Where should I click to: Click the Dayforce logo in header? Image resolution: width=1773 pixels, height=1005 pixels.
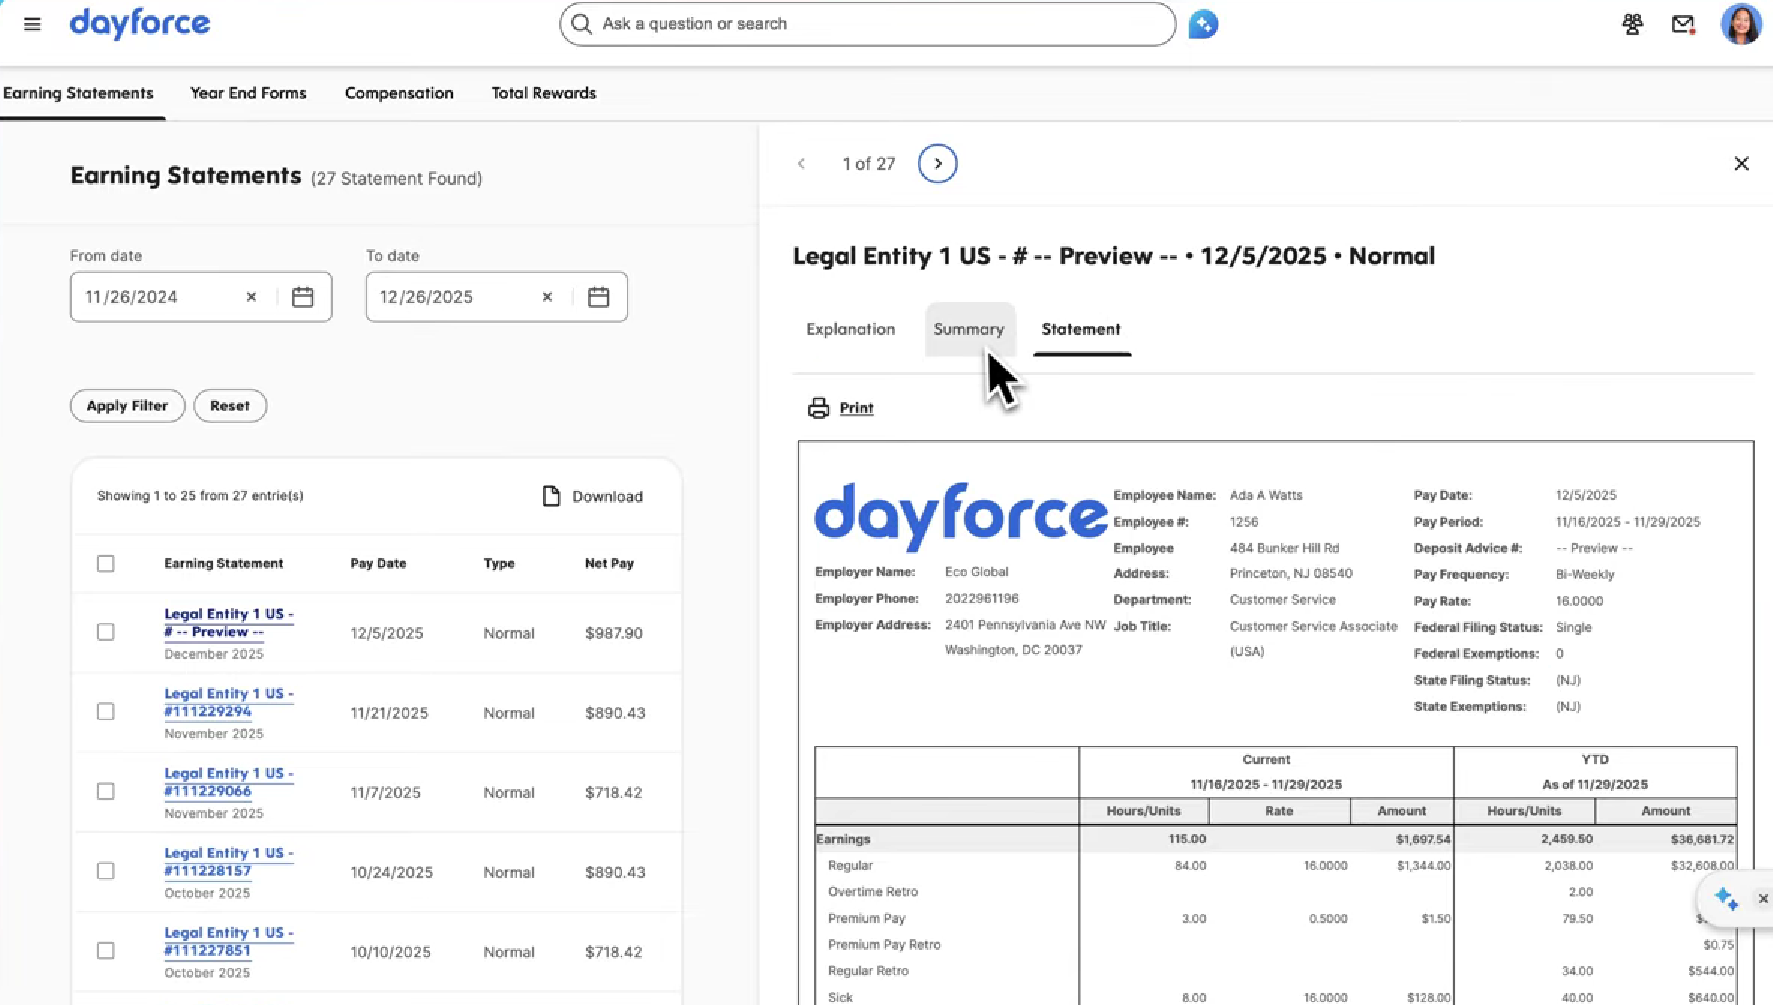point(140,24)
